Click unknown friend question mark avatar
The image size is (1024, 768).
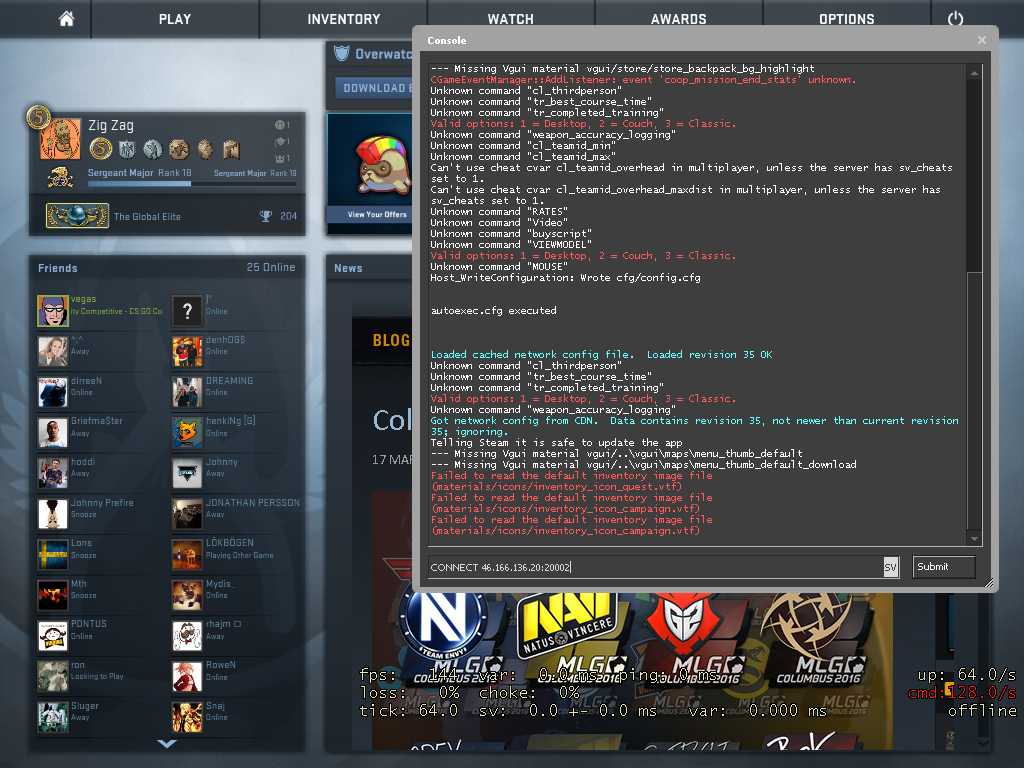[x=187, y=311]
